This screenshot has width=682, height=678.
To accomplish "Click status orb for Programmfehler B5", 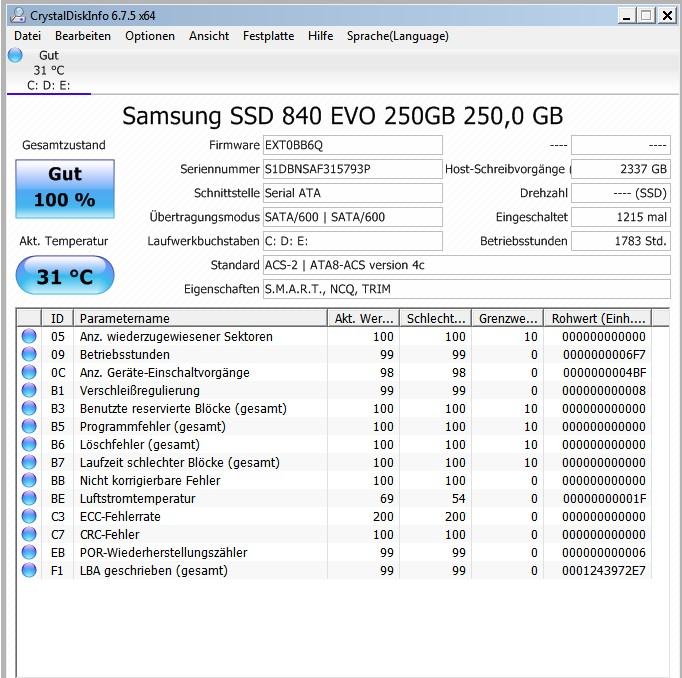I will coord(29,426).
